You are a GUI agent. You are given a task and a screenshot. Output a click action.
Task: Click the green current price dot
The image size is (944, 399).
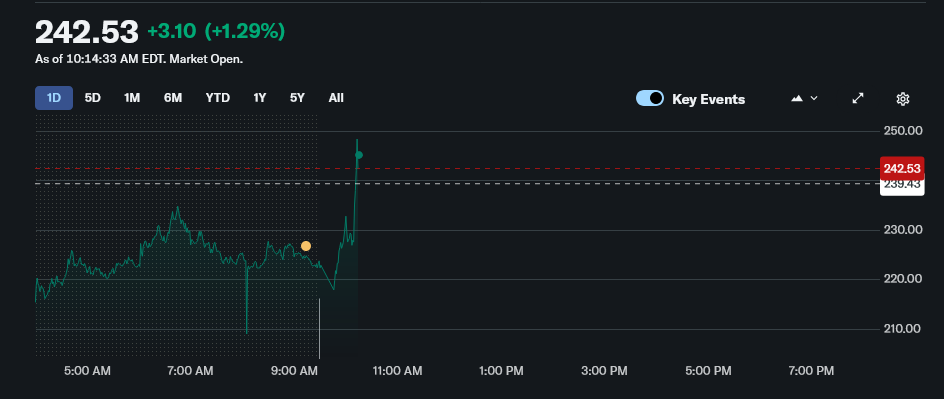(359, 155)
